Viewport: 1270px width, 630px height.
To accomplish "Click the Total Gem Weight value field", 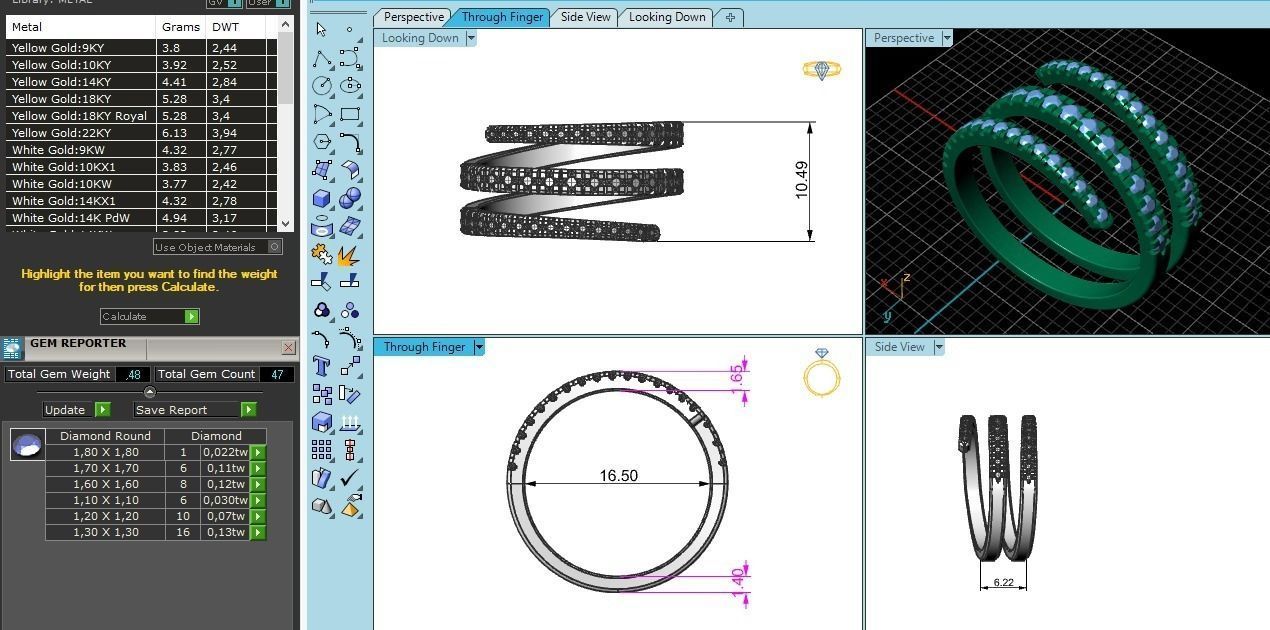I will 133,374.
